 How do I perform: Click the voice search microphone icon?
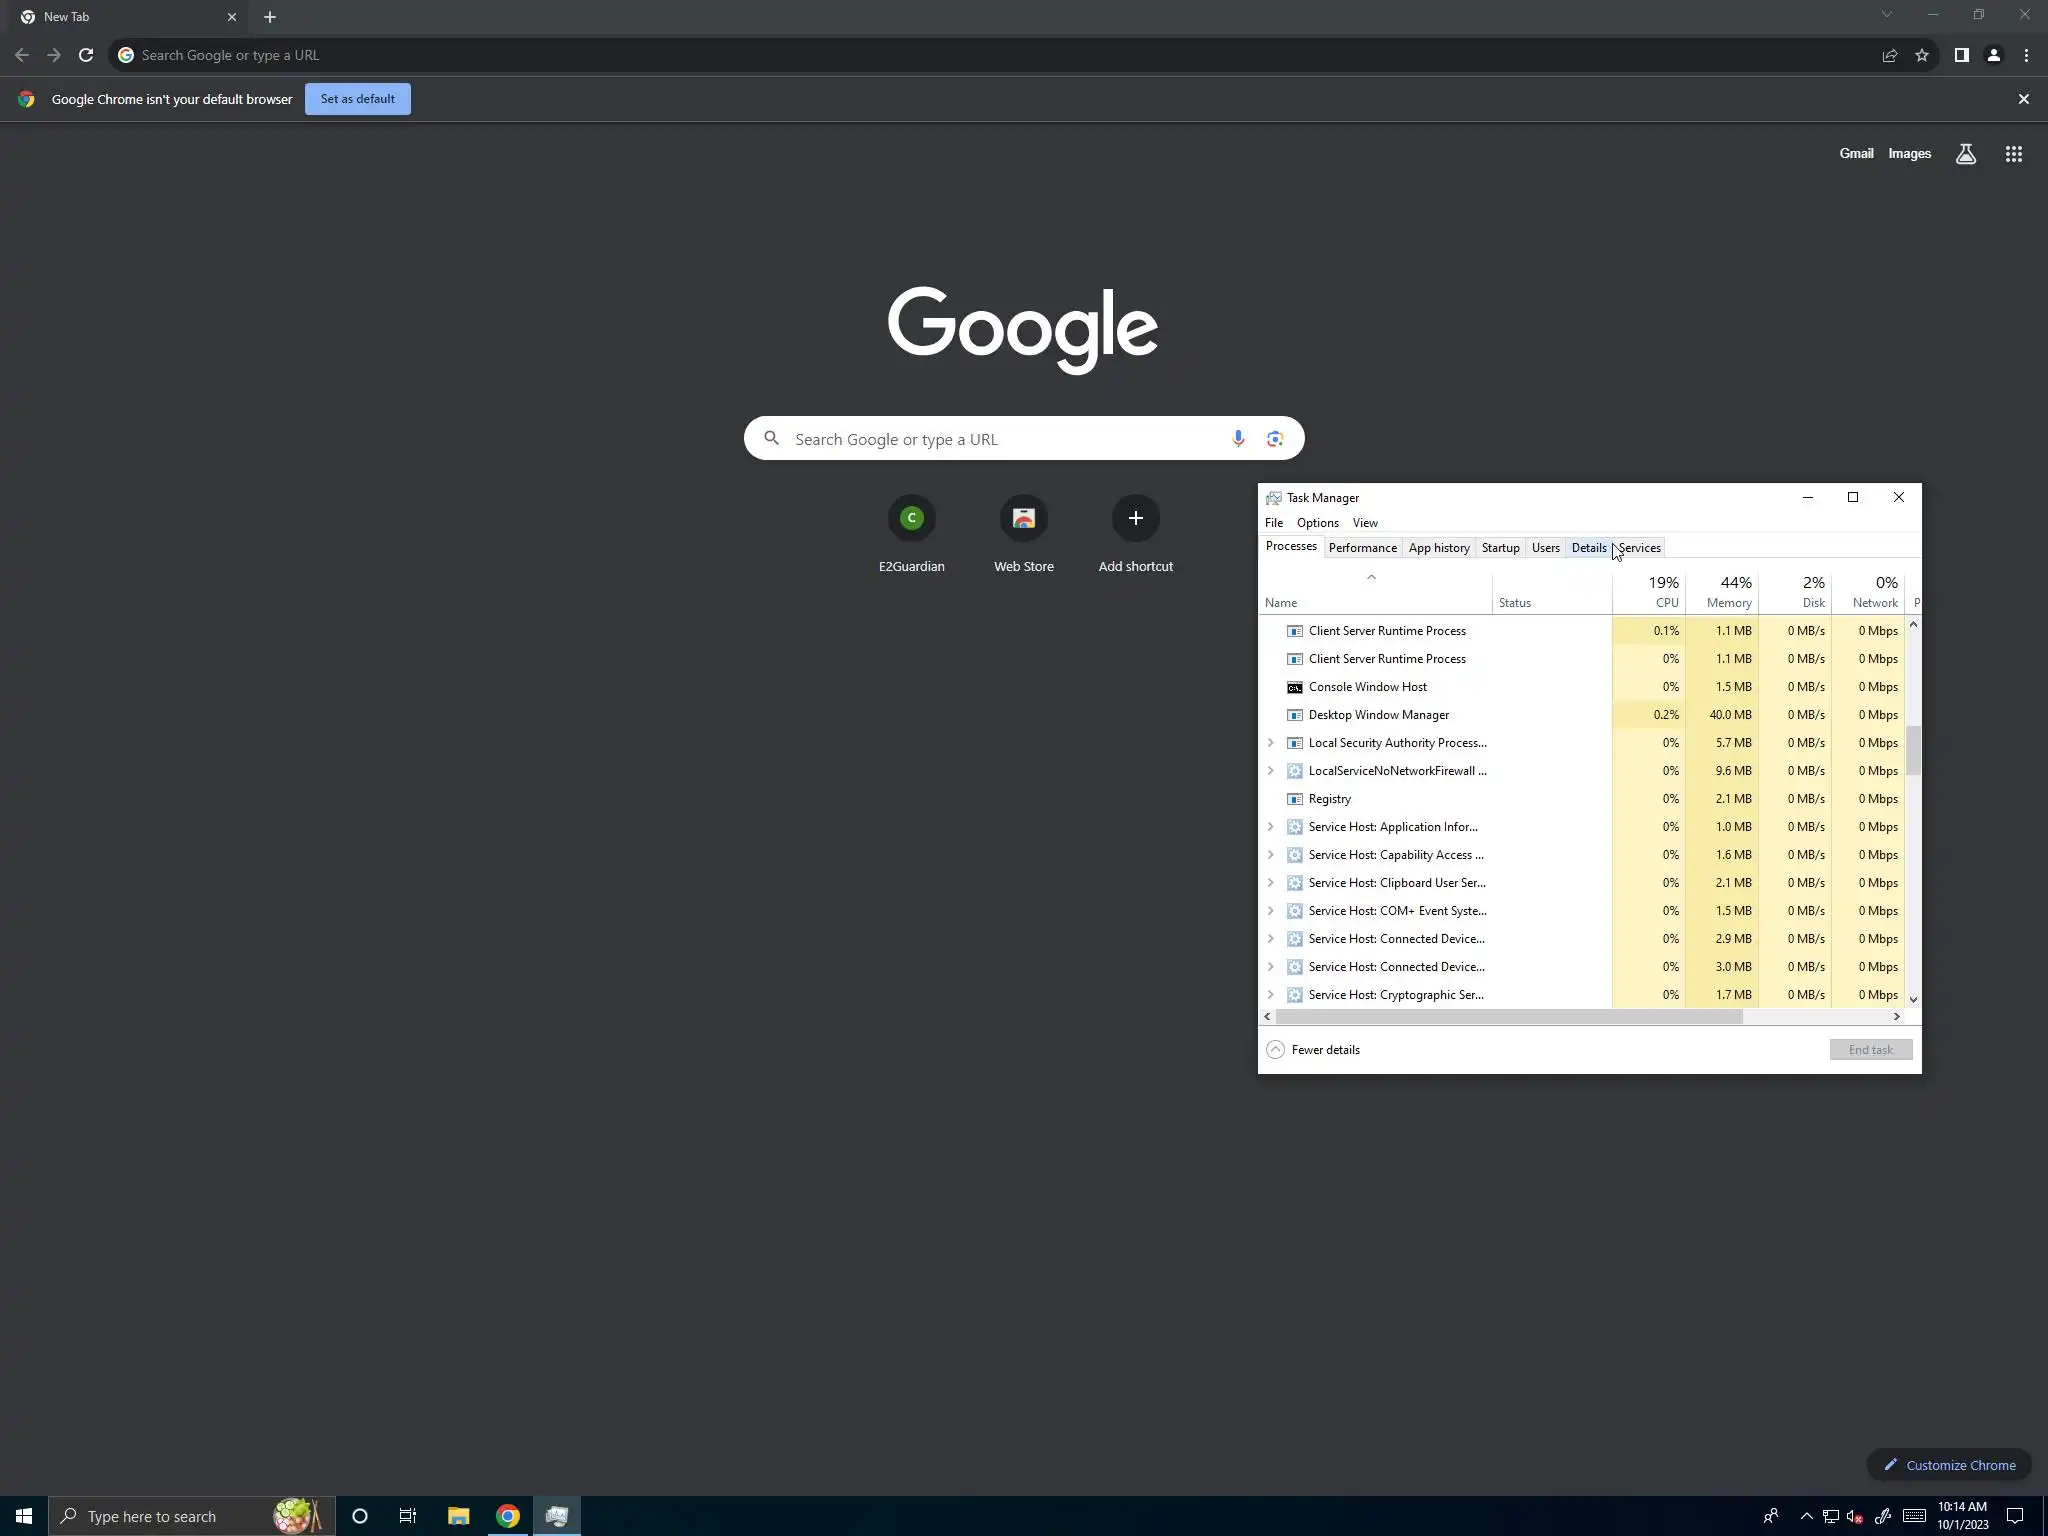pyautogui.click(x=1238, y=438)
